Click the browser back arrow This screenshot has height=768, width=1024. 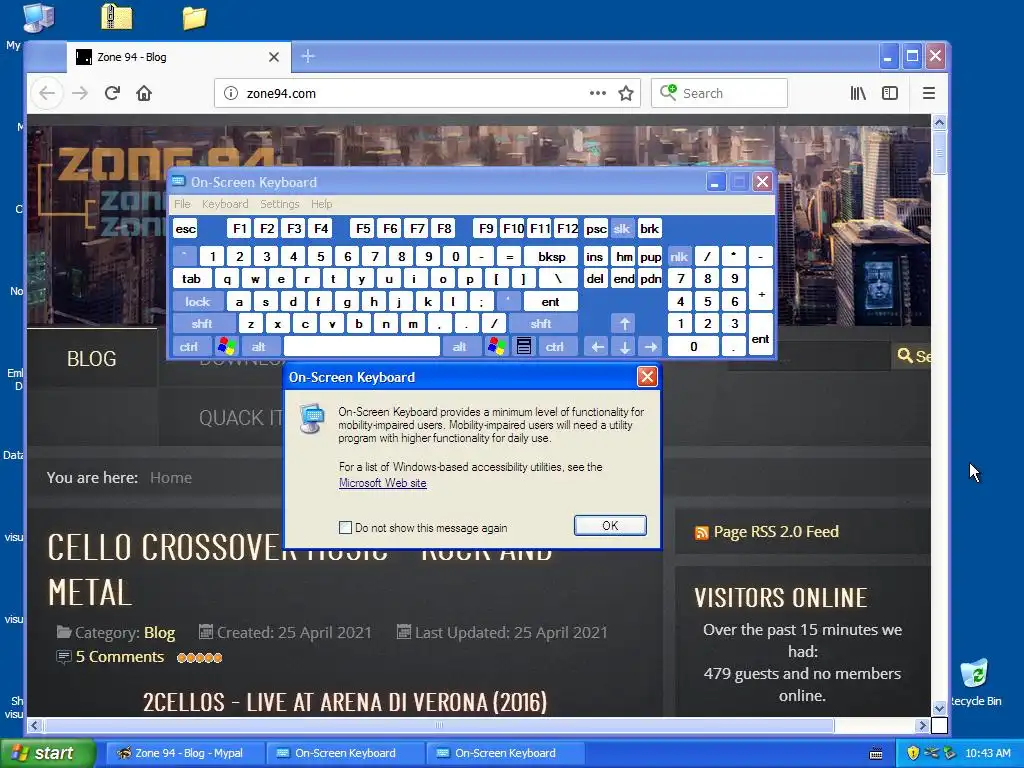click(47, 93)
